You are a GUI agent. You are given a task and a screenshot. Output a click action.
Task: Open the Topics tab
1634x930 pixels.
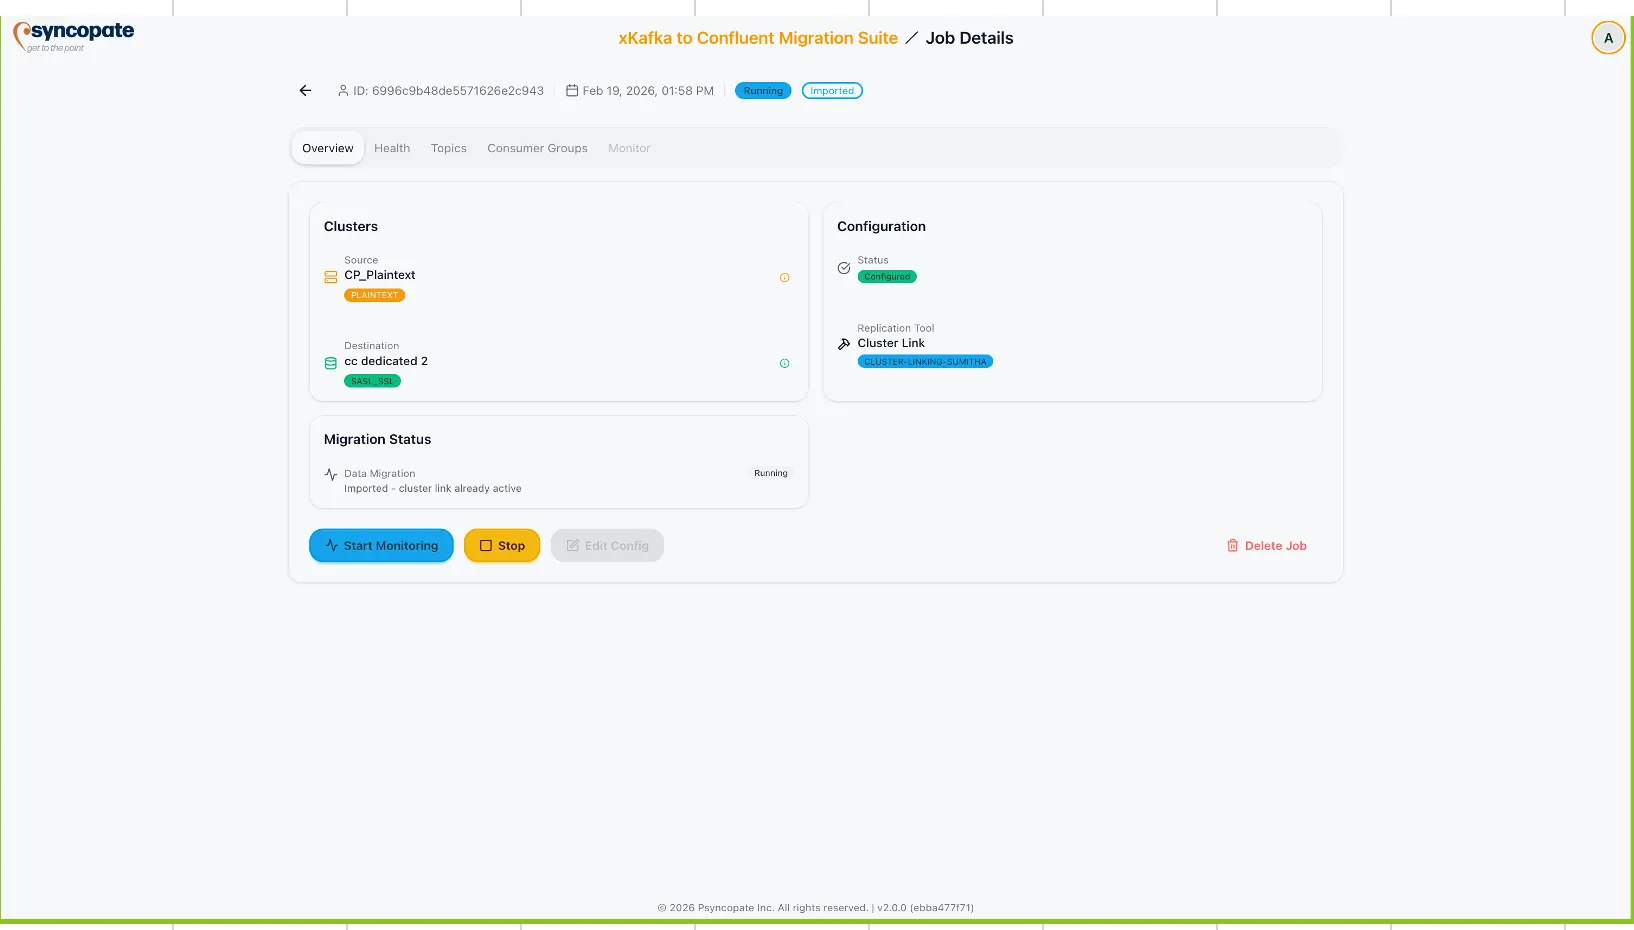click(448, 148)
